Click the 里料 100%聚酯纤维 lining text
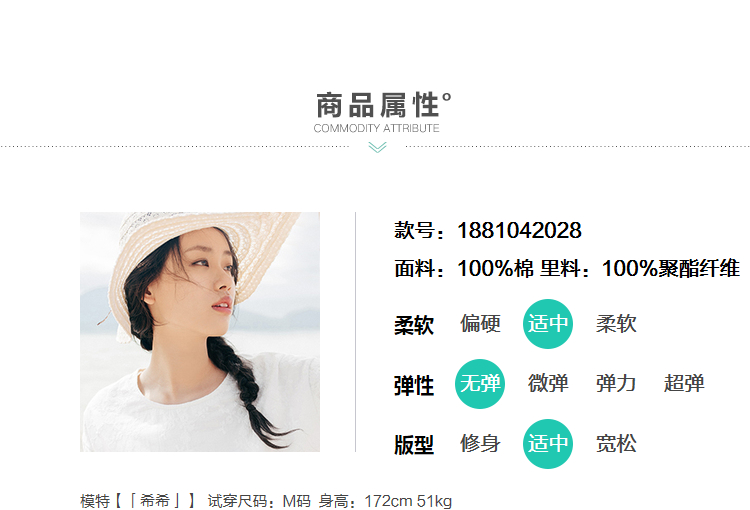This screenshot has width=750, height=510. pyautogui.click(x=640, y=268)
